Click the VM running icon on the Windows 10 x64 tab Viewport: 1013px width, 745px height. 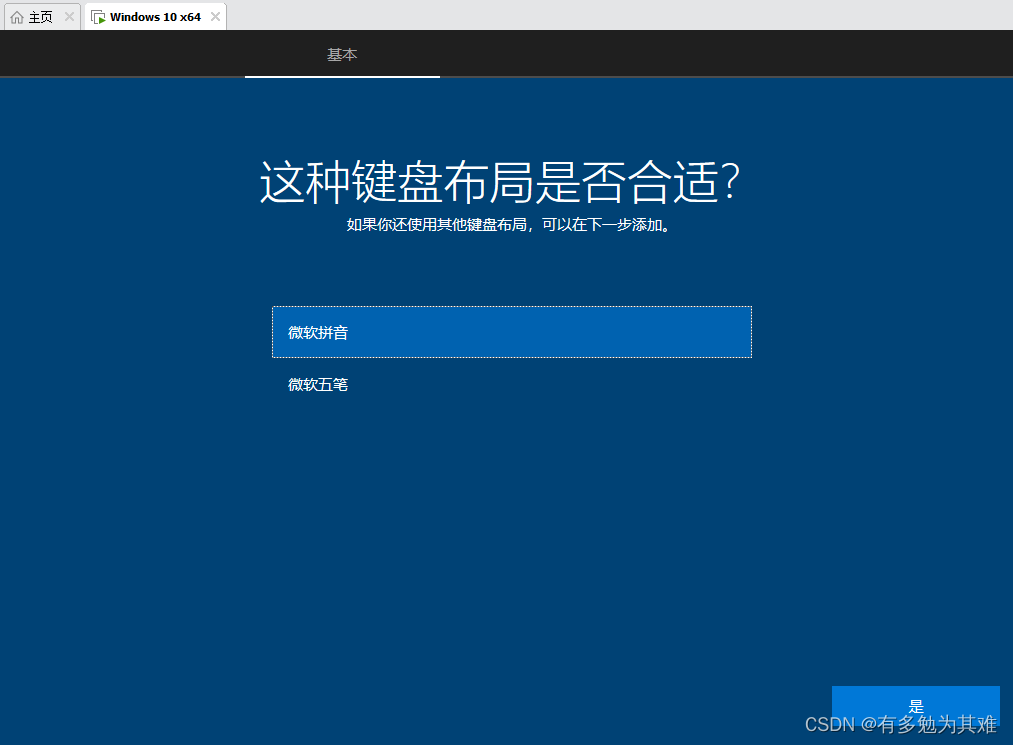[98, 17]
